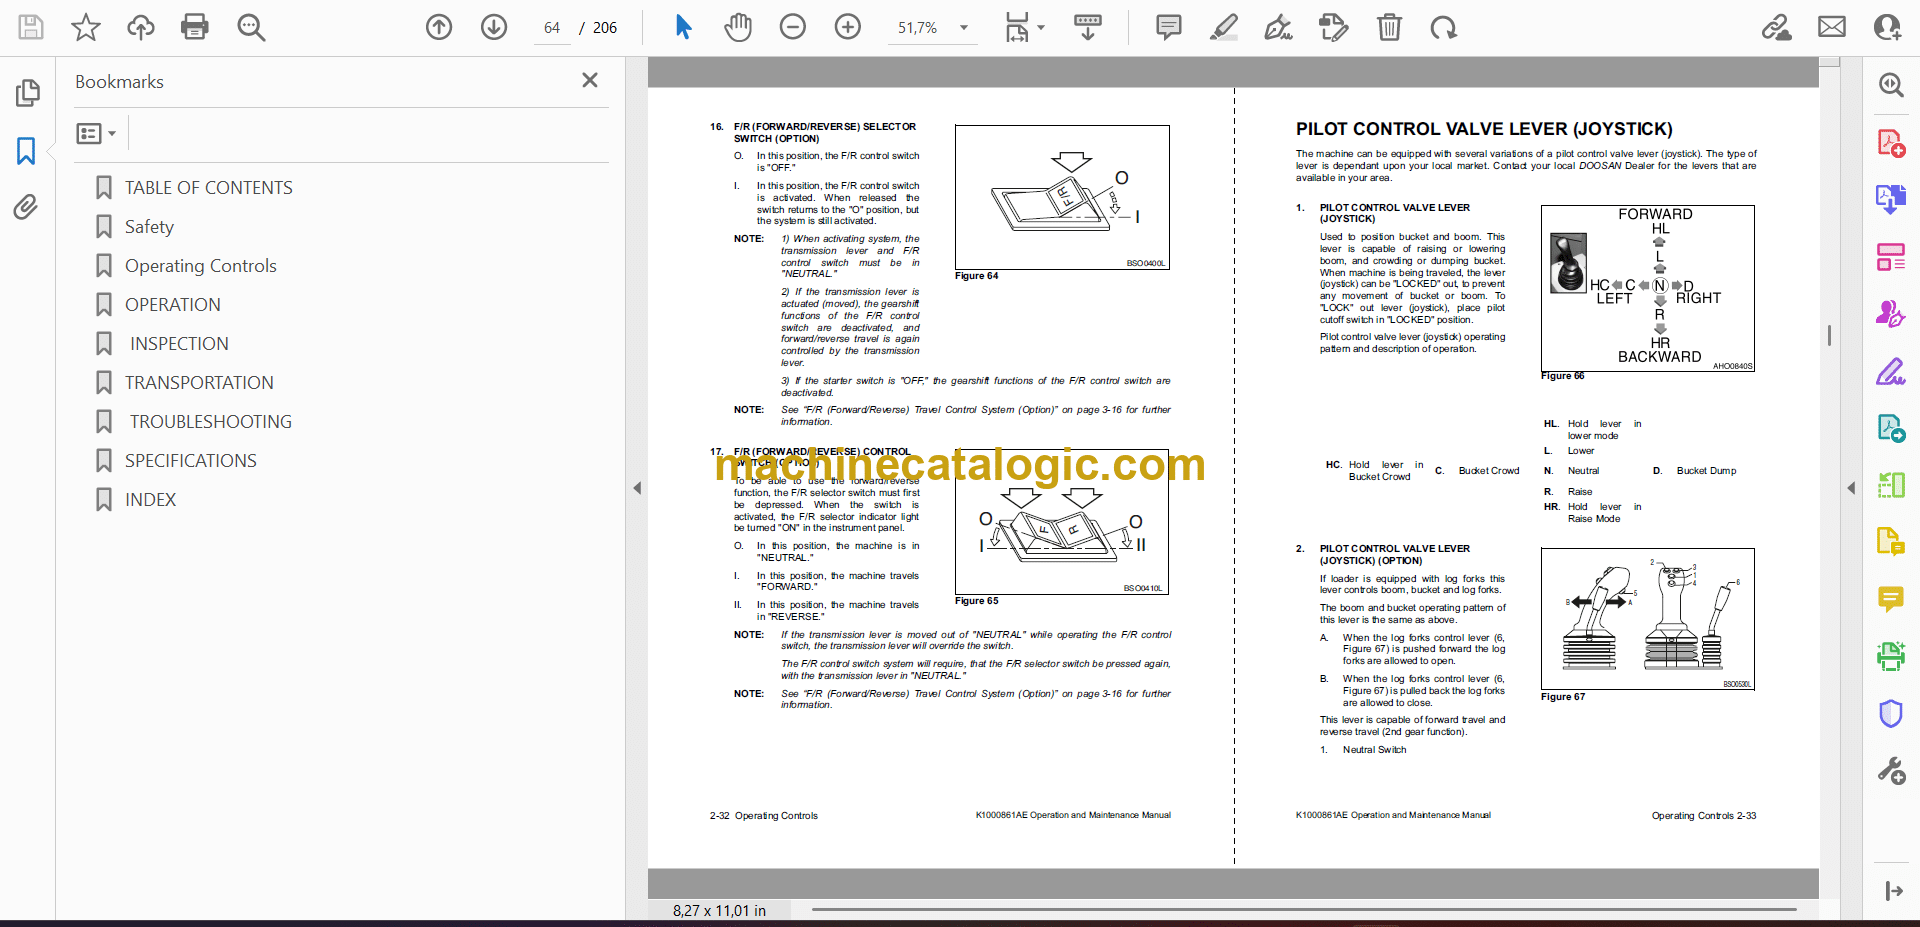Click the Delete trash icon

point(1389,27)
